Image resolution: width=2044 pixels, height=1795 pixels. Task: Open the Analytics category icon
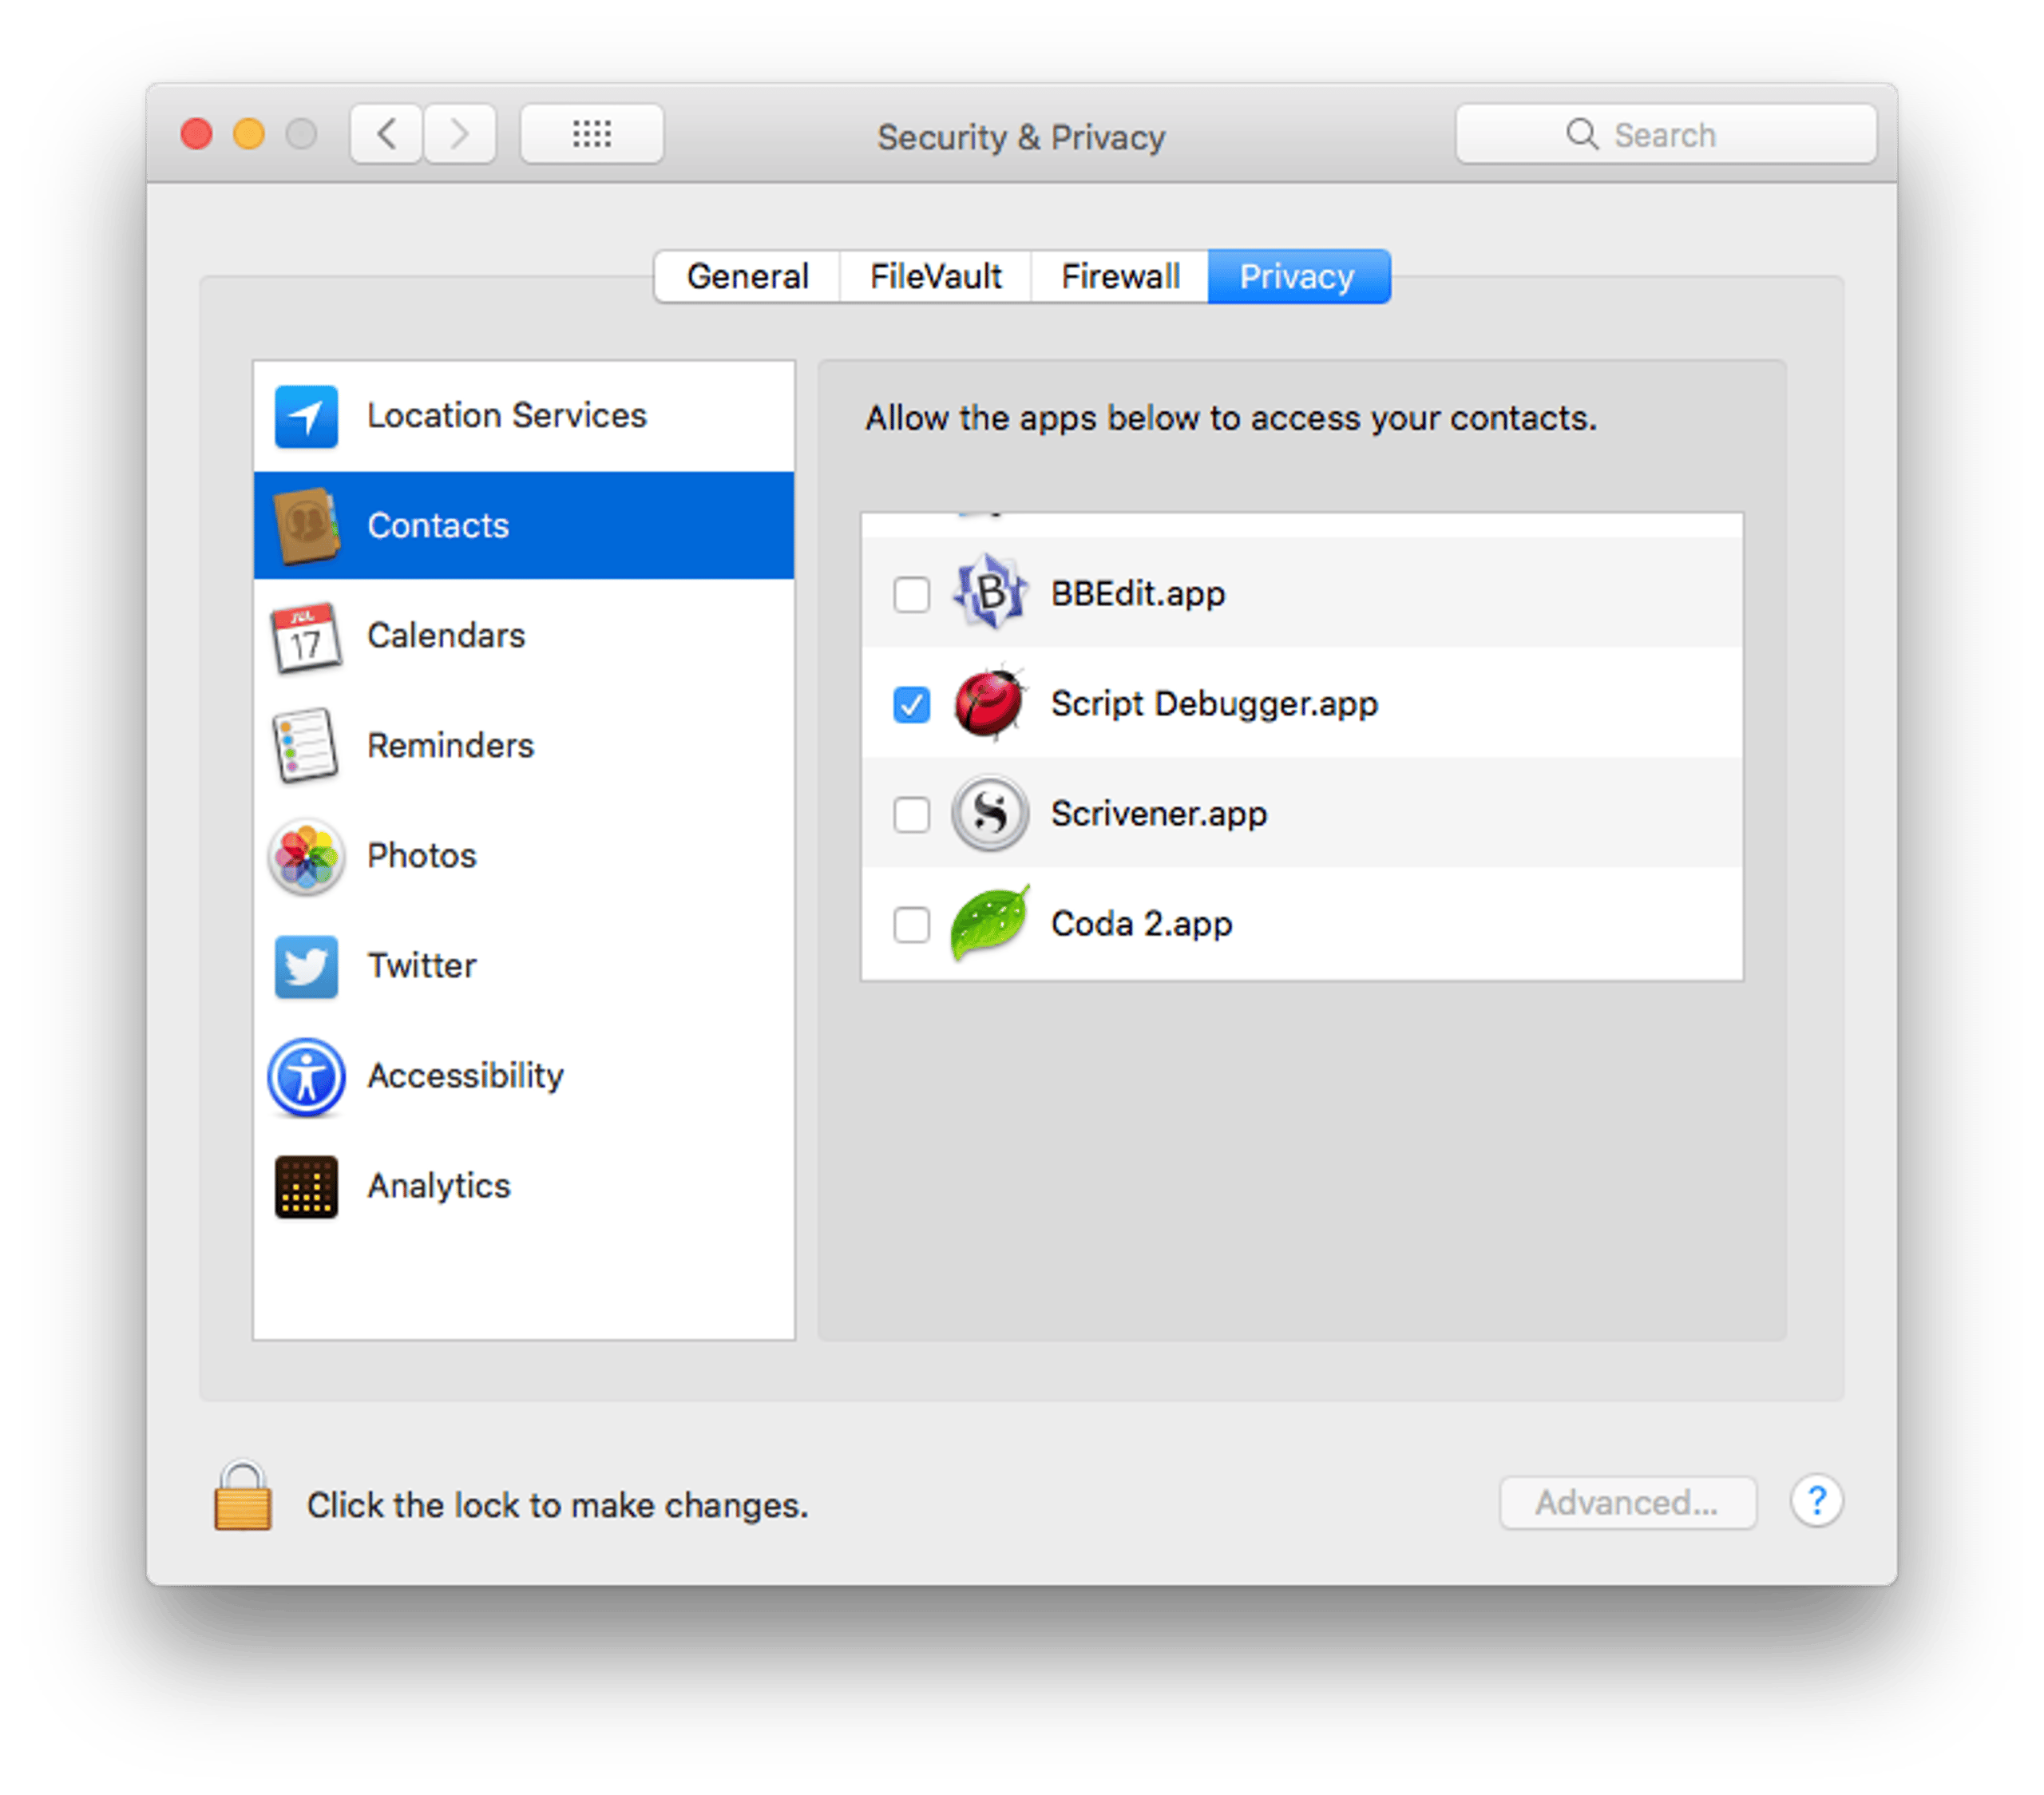coord(306,1187)
